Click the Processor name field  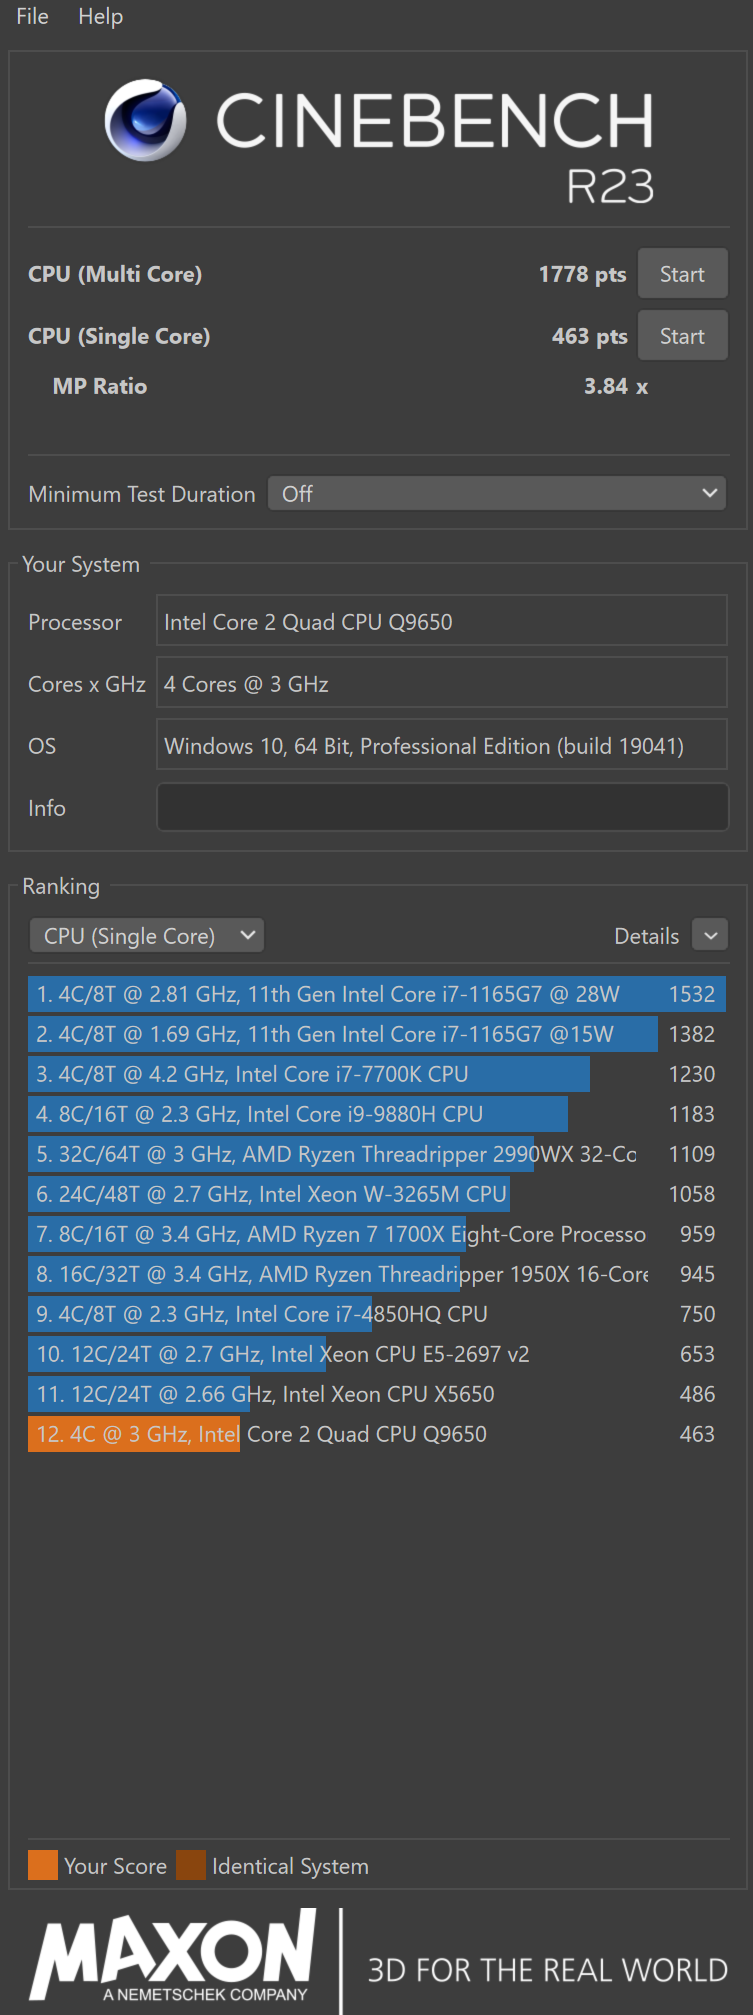[x=442, y=621]
